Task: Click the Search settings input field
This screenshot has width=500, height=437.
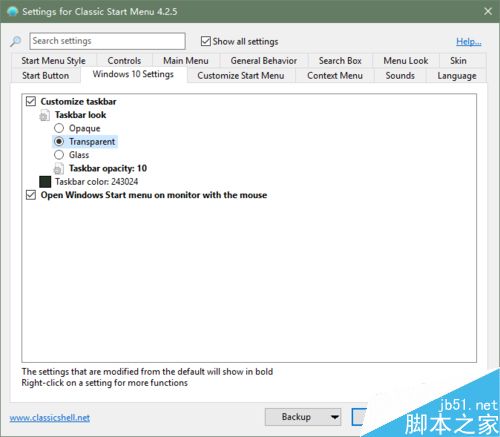Action: [107, 41]
